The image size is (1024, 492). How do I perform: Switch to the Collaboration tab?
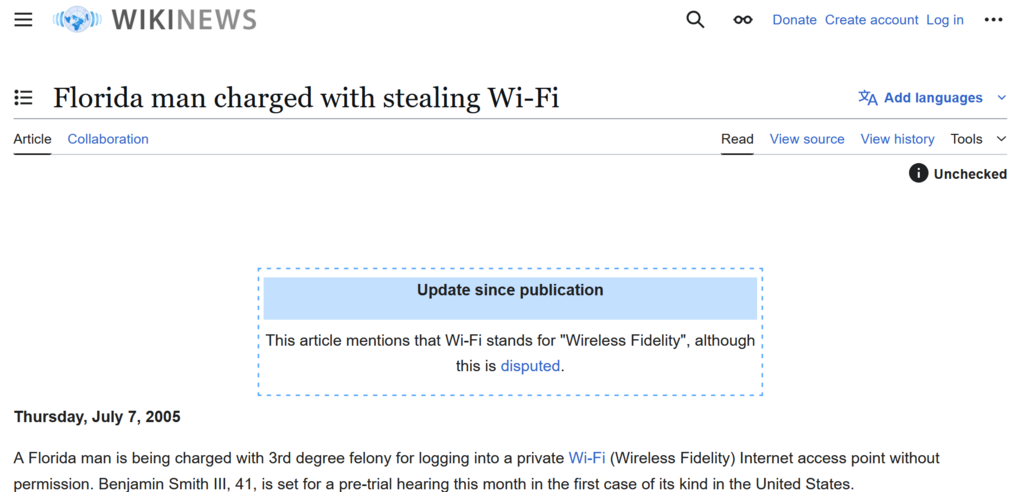pos(108,139)
